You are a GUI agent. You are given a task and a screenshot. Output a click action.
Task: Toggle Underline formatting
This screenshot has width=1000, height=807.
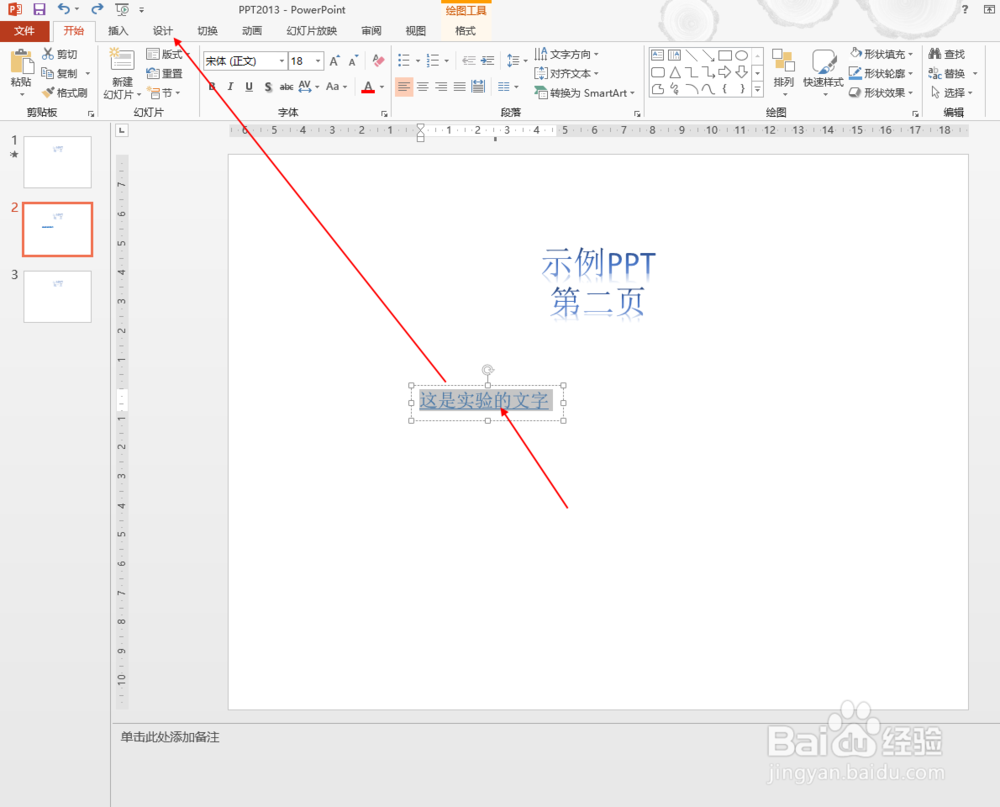point(249,87)
